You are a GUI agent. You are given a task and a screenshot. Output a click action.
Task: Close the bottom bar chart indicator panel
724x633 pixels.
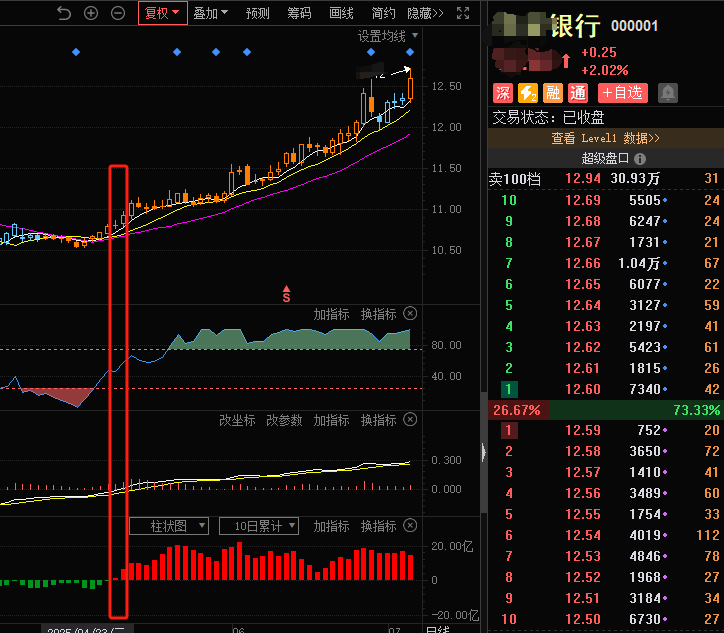410,526
